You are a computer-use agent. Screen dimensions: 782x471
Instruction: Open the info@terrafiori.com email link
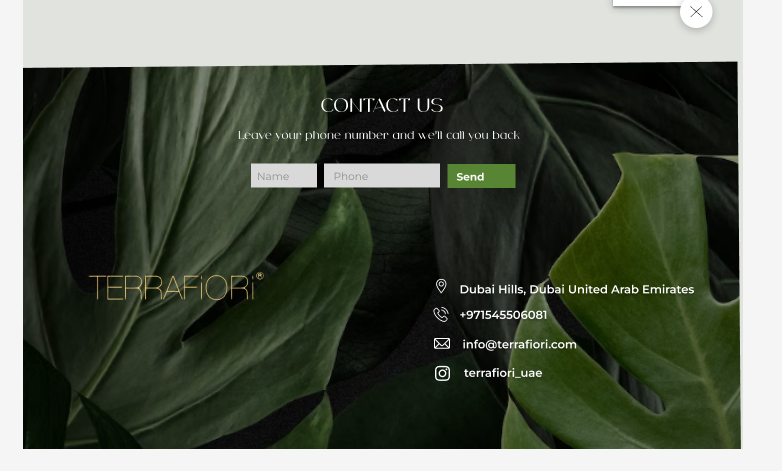[519, 344]
